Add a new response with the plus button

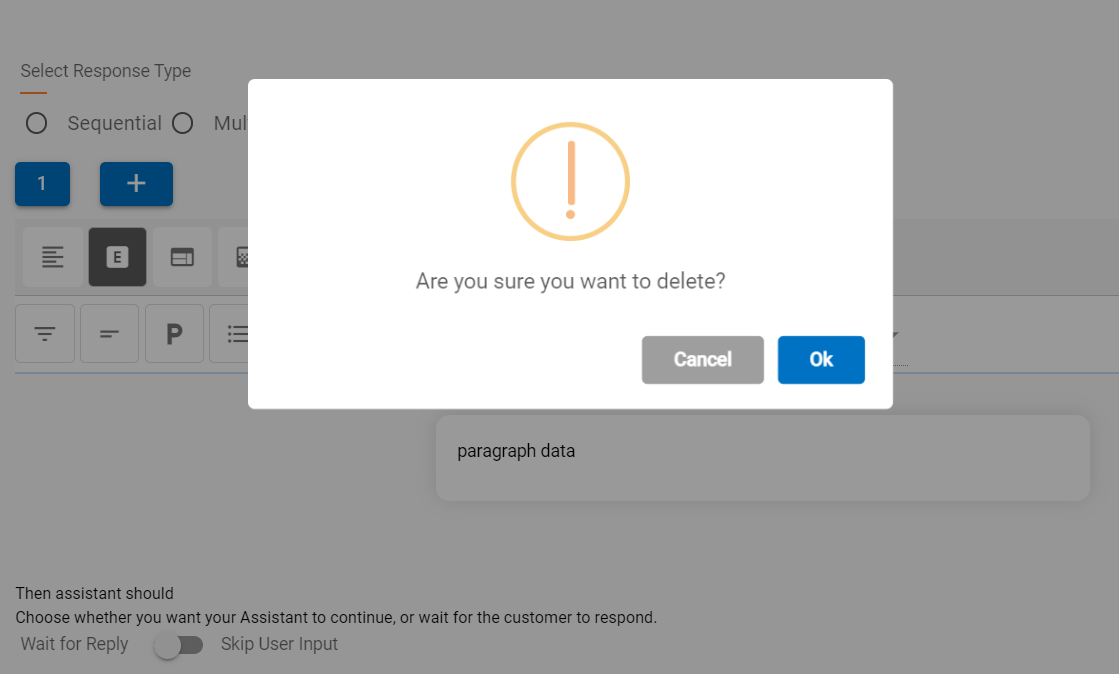click(136, 184)
